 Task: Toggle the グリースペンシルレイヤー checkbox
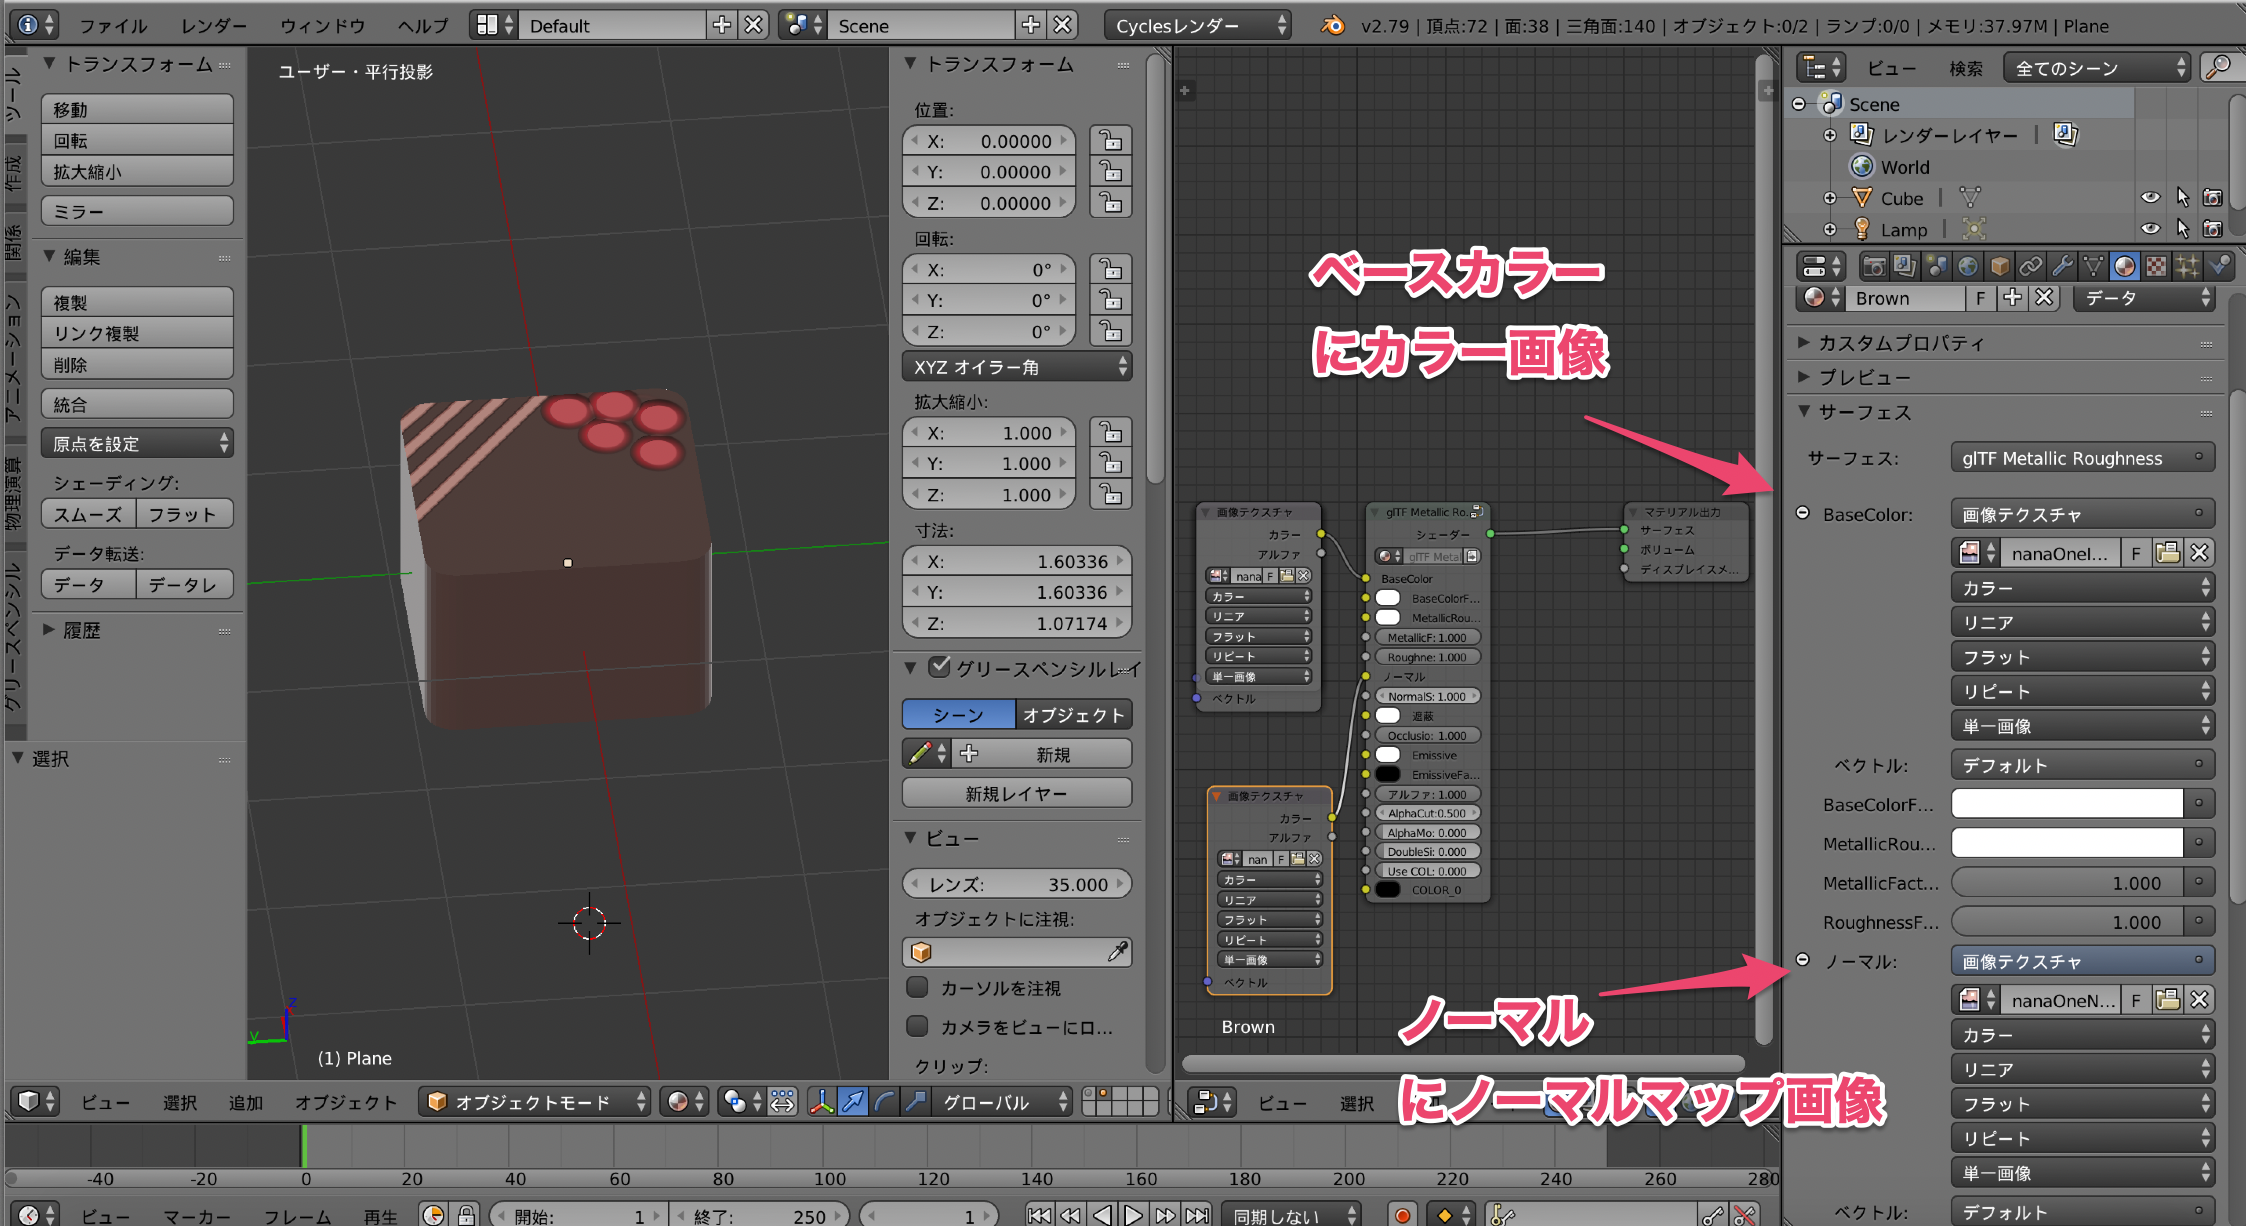(x=939, y=667)
